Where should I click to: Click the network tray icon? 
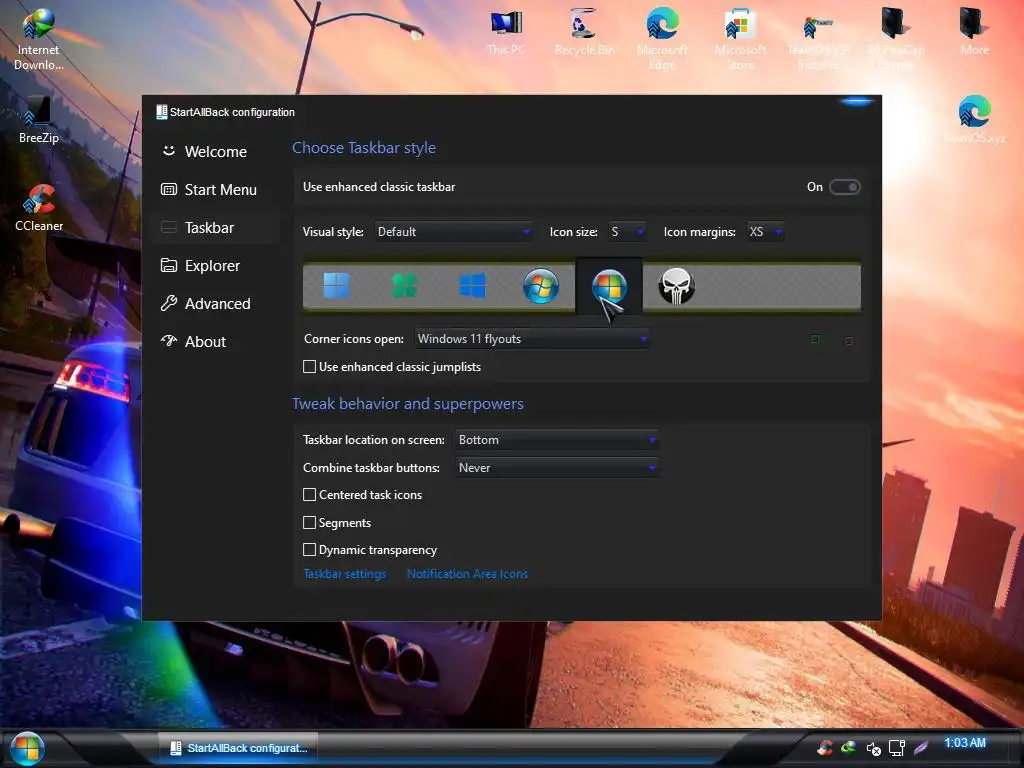(897, 748)
